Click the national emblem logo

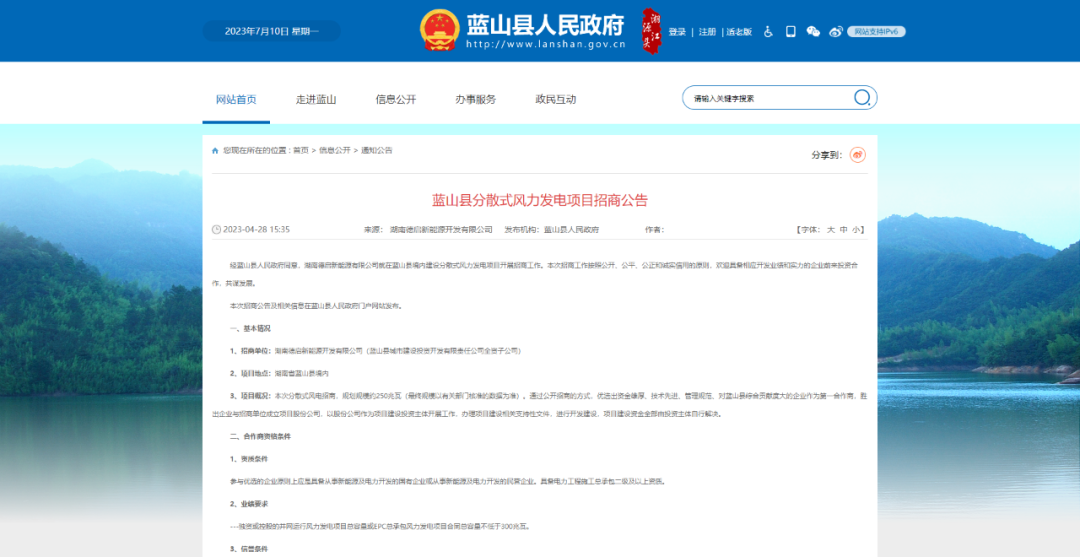pyautogui.click(x=437, y=30)
